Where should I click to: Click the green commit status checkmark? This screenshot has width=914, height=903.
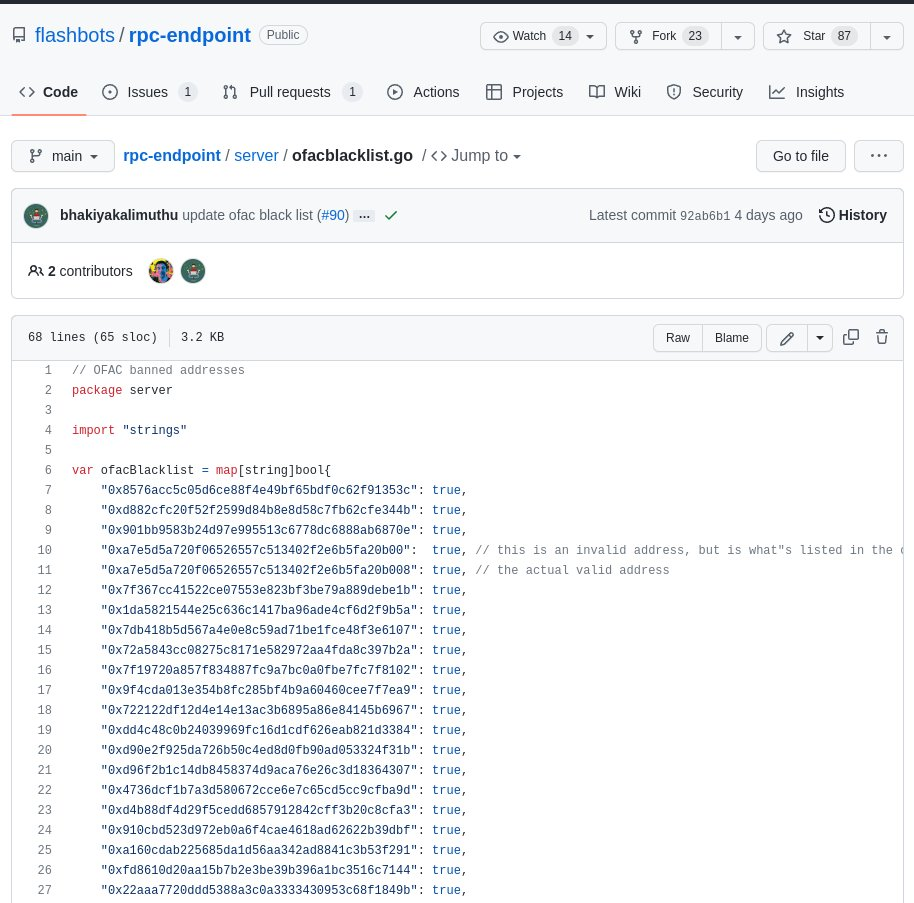(x=391, y=216)
